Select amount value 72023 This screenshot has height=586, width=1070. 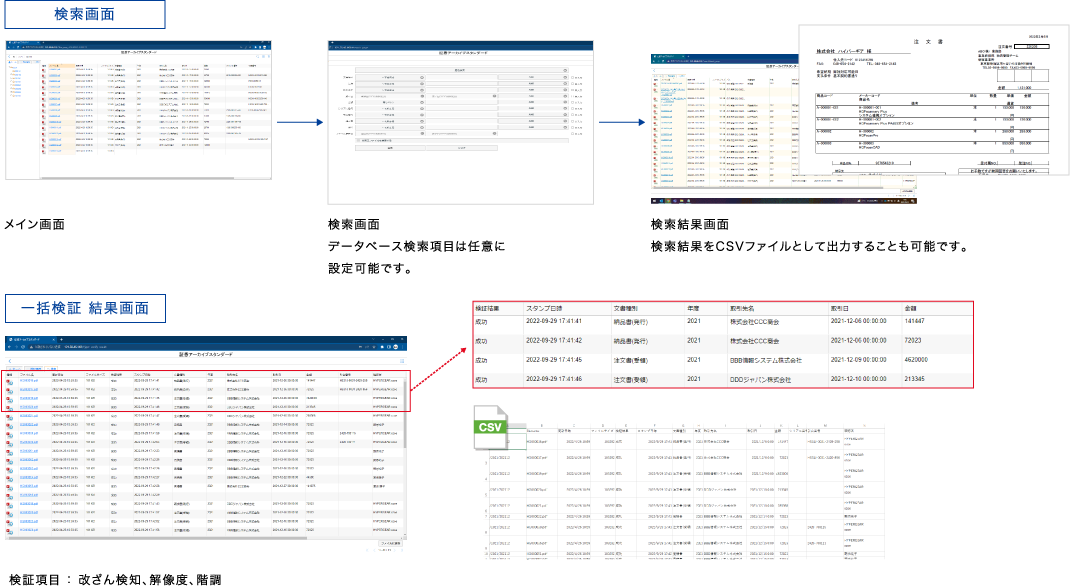click(913, 340)
